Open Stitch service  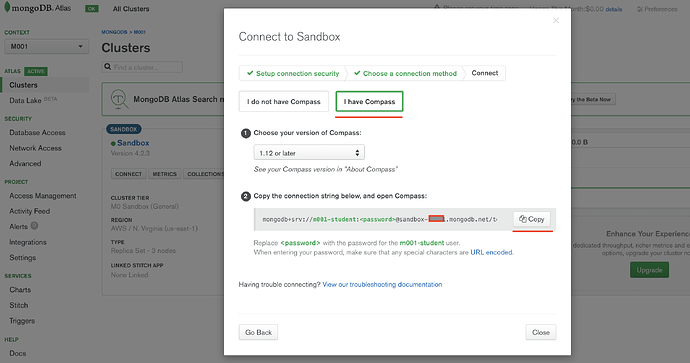point(18,305)
